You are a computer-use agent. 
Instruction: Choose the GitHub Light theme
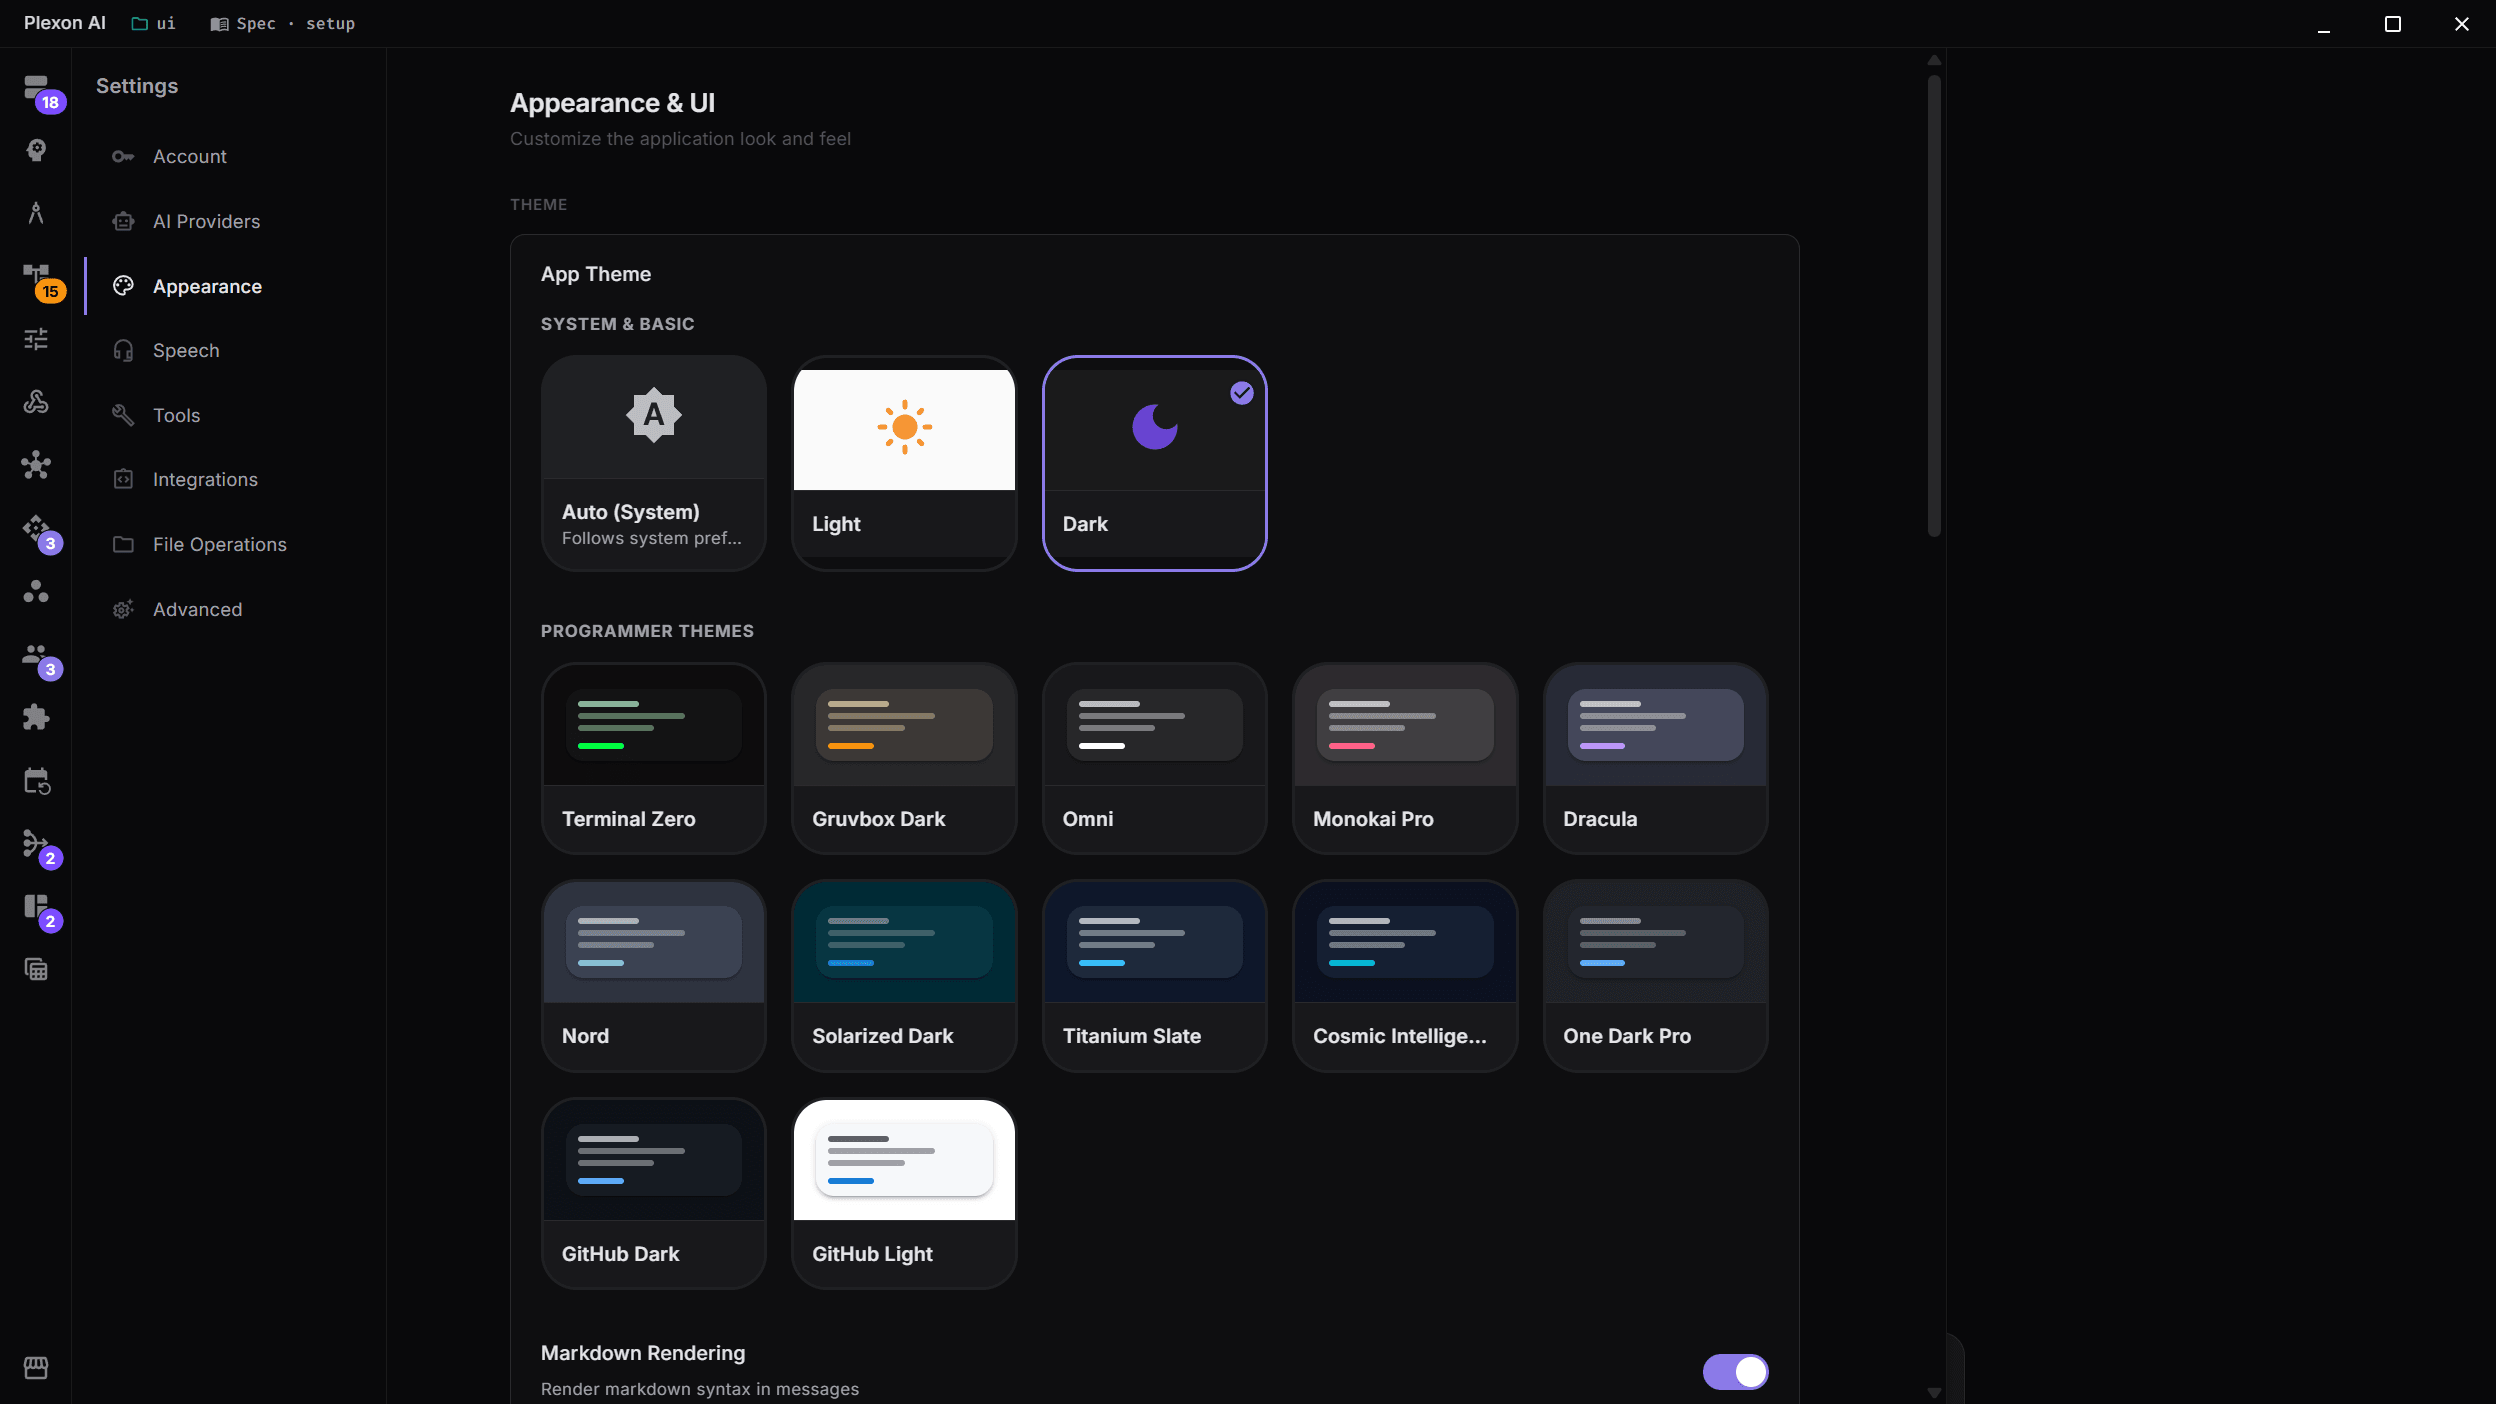point(904,1193)
